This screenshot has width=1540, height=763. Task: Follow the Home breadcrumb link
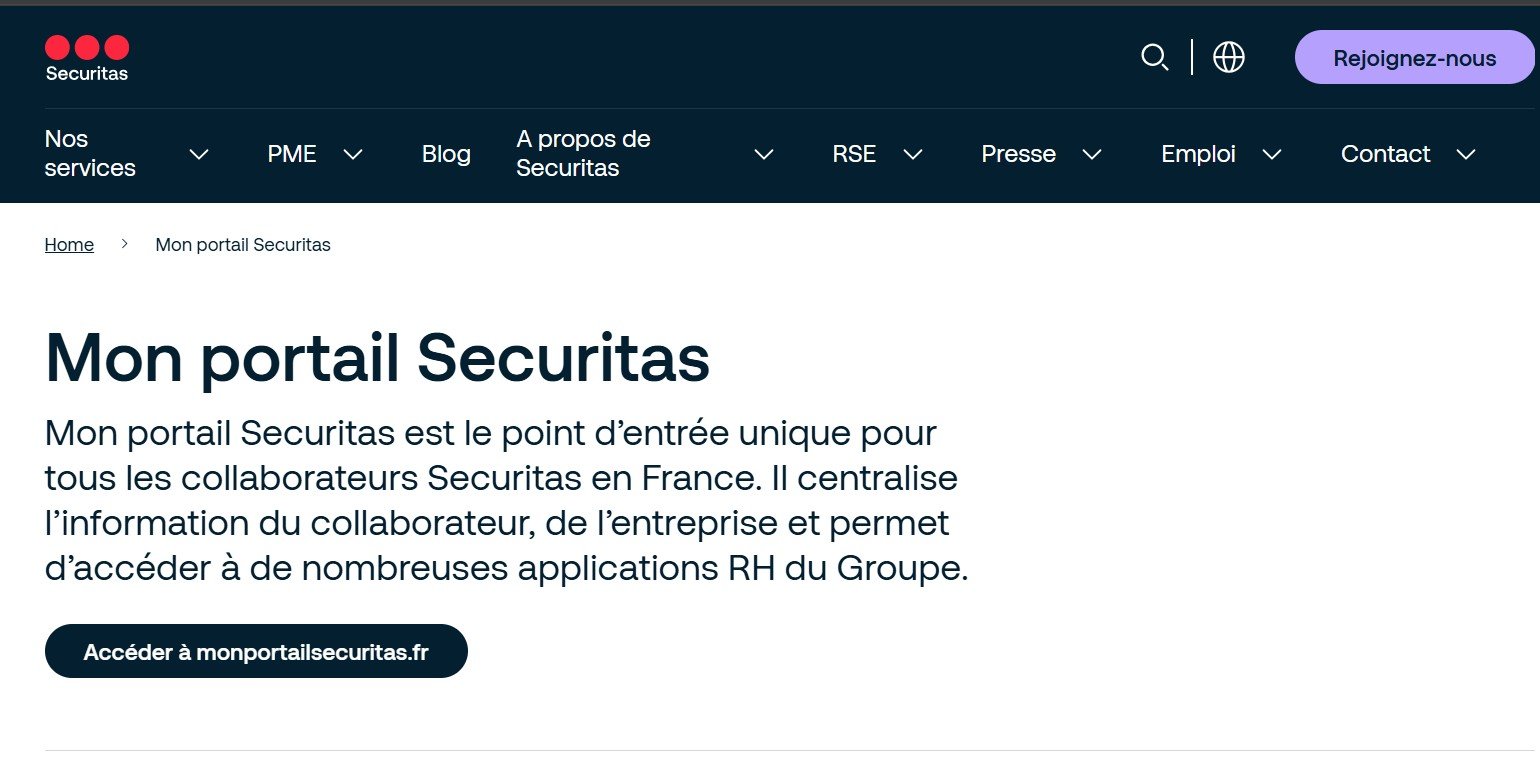[x=69, y=245]
